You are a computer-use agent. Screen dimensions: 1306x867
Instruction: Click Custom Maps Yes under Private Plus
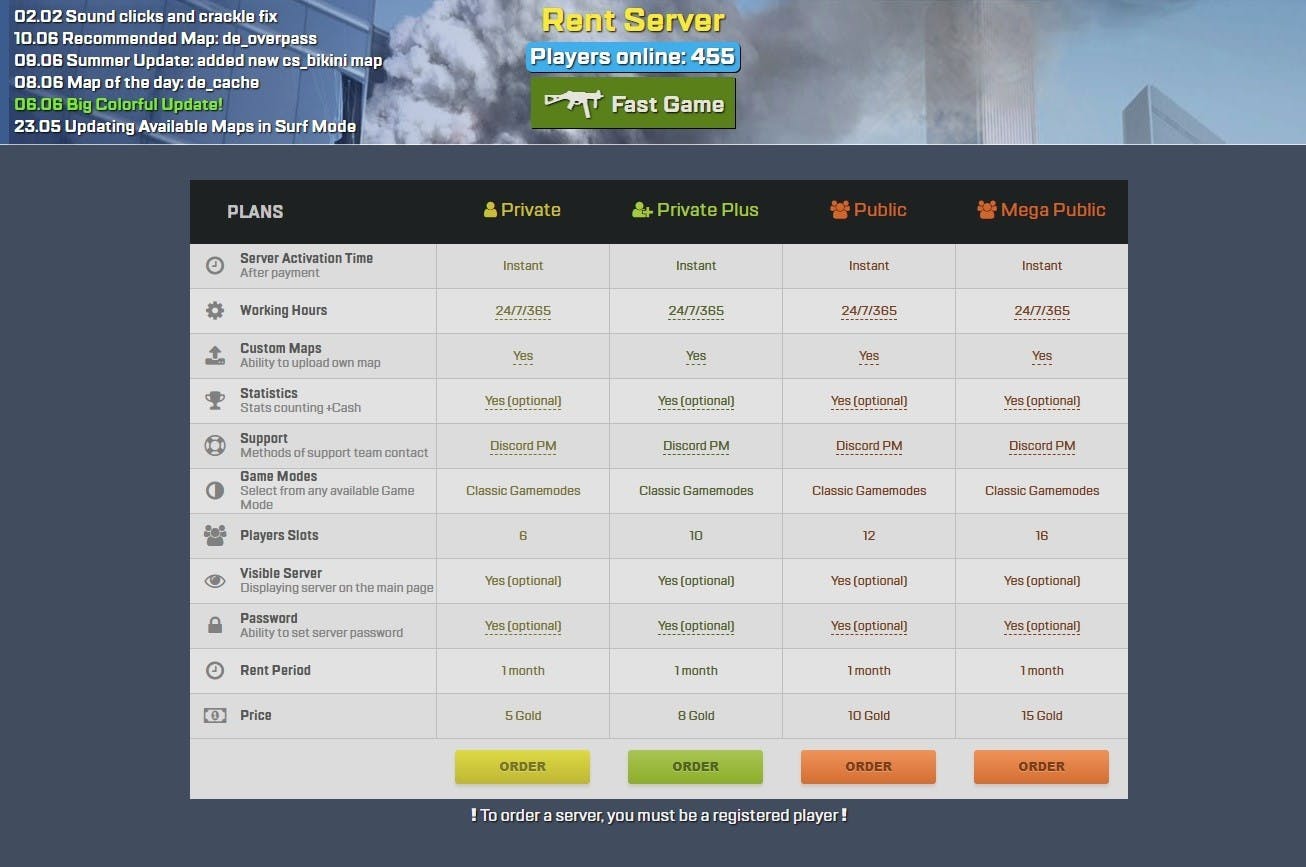coord(696,356)
